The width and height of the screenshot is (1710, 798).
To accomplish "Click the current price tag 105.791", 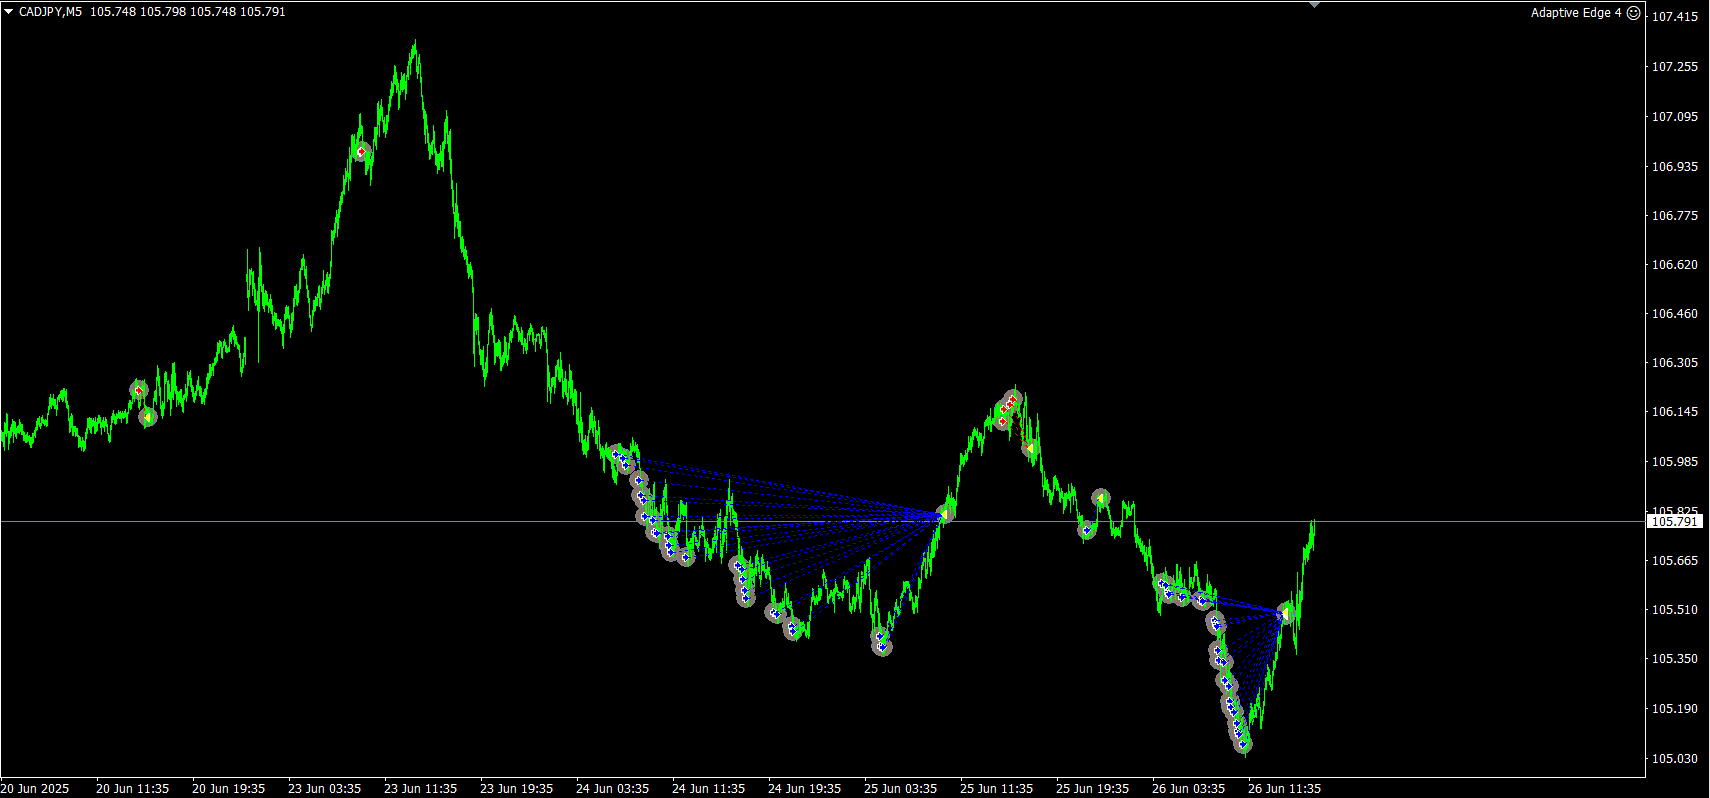I will (x=1674, y=521).
